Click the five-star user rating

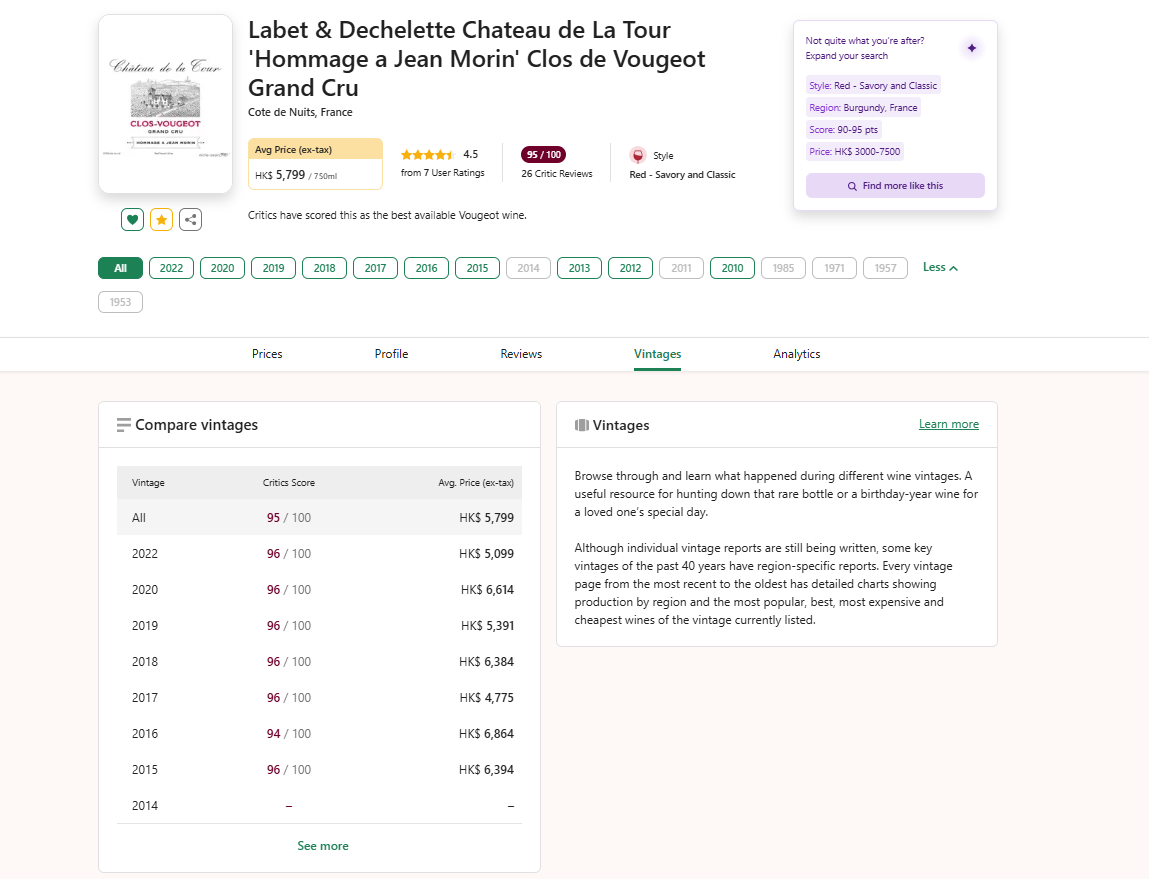(x=428, y=155)
